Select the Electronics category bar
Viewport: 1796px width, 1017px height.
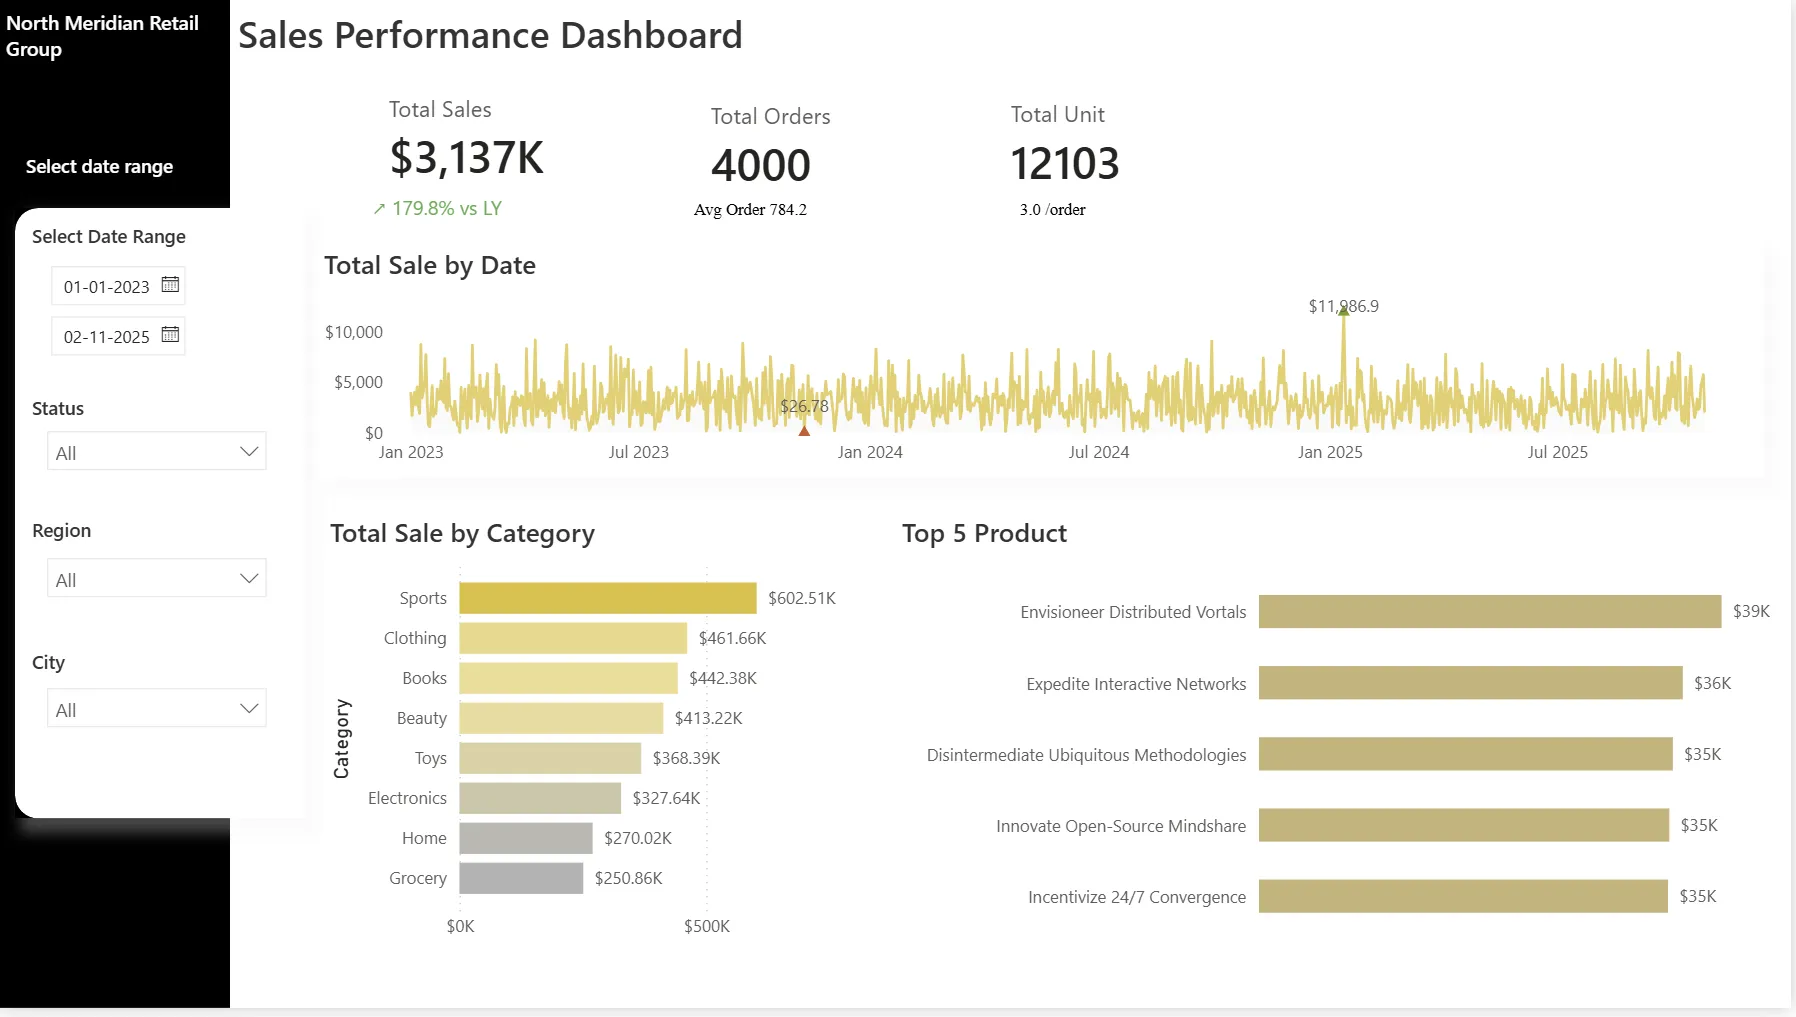click(x=540, y=798)
